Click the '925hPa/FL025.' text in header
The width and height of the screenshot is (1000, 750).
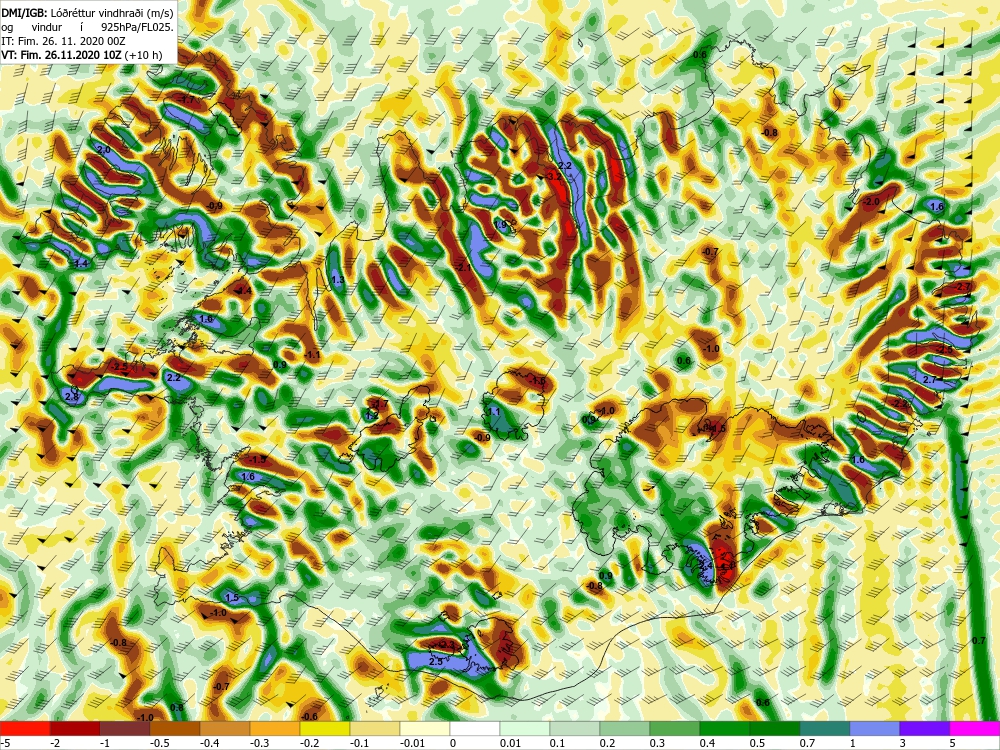(x=138, y=27)
